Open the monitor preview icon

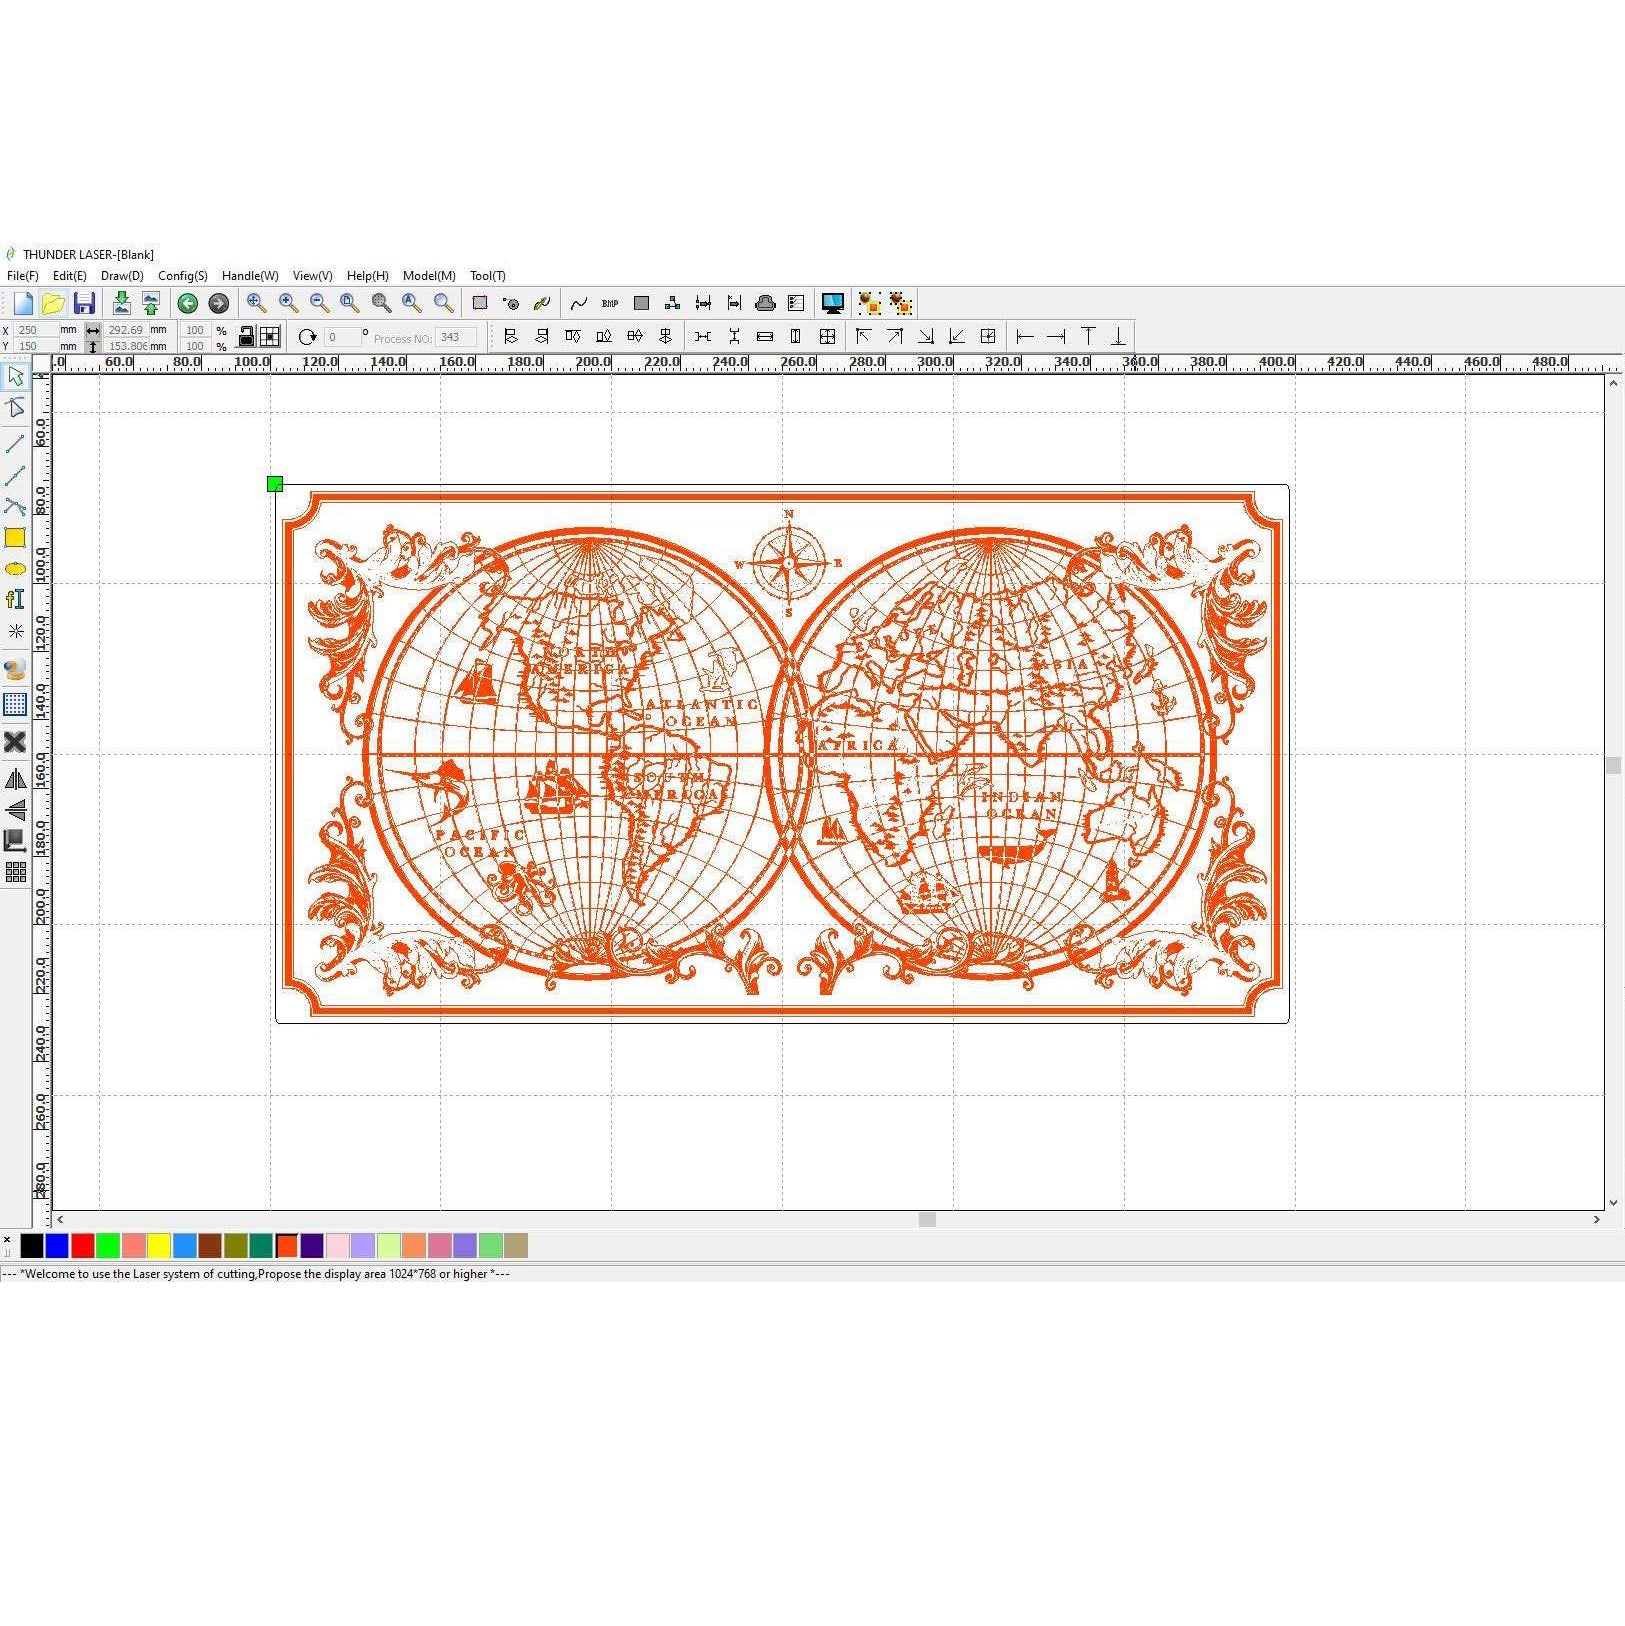click(x=832, y=303)
